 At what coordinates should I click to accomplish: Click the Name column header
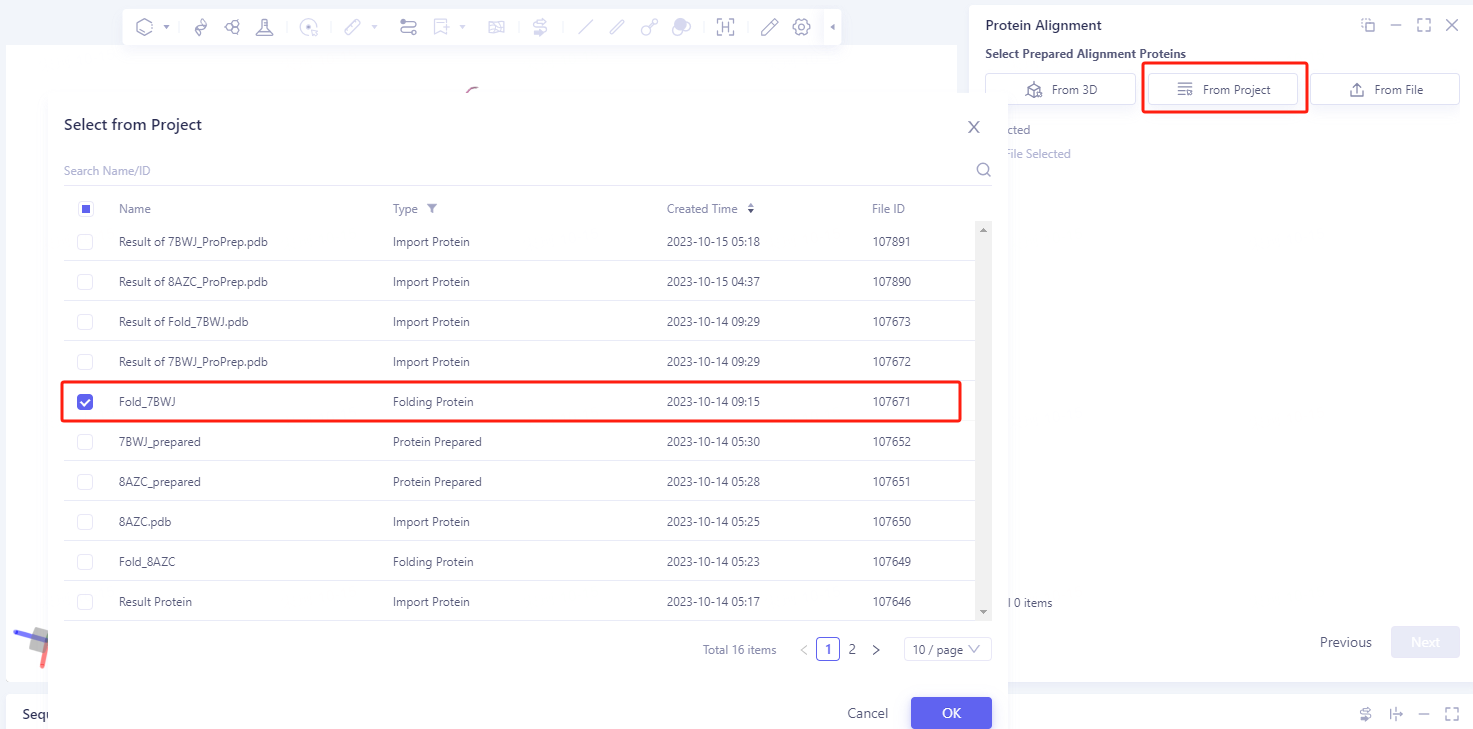135,209
